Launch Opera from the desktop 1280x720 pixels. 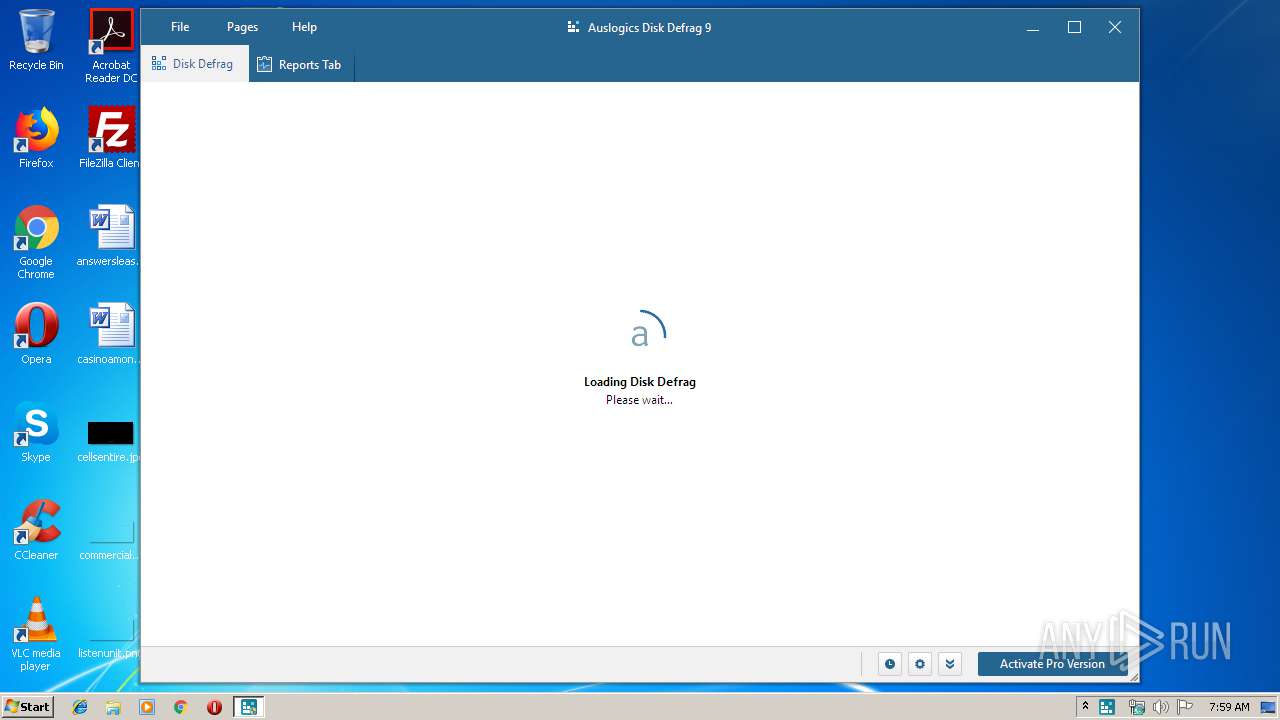pos(36,334)
